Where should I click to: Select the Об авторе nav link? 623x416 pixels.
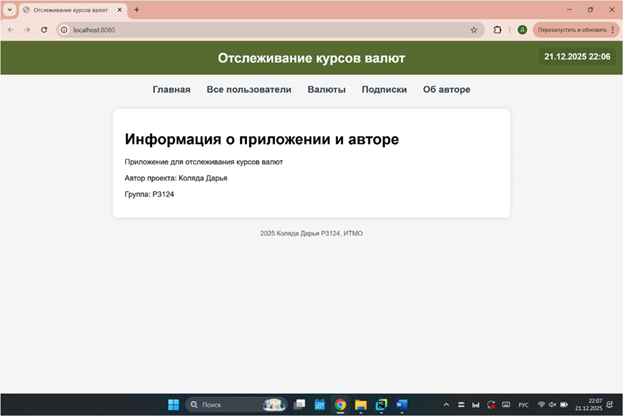[446, 90]
